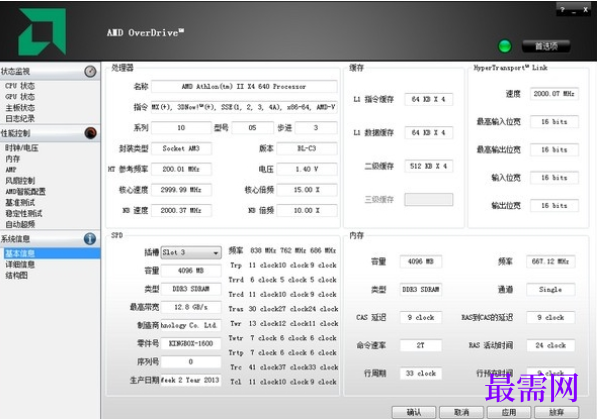Click the 应用 apply button
Image resolution: width=597 pixels, height=419 pixels.
point(509,412)
